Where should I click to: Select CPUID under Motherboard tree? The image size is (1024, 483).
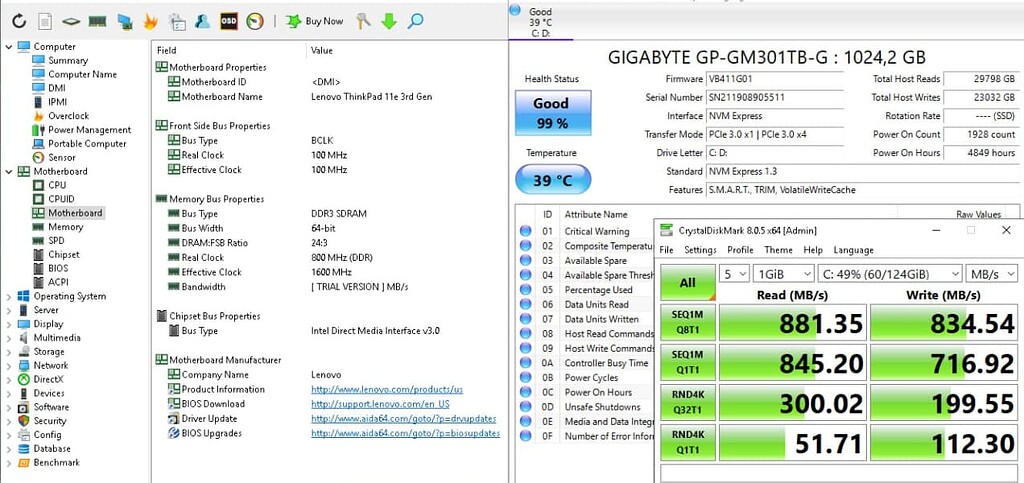coord(61,199)
